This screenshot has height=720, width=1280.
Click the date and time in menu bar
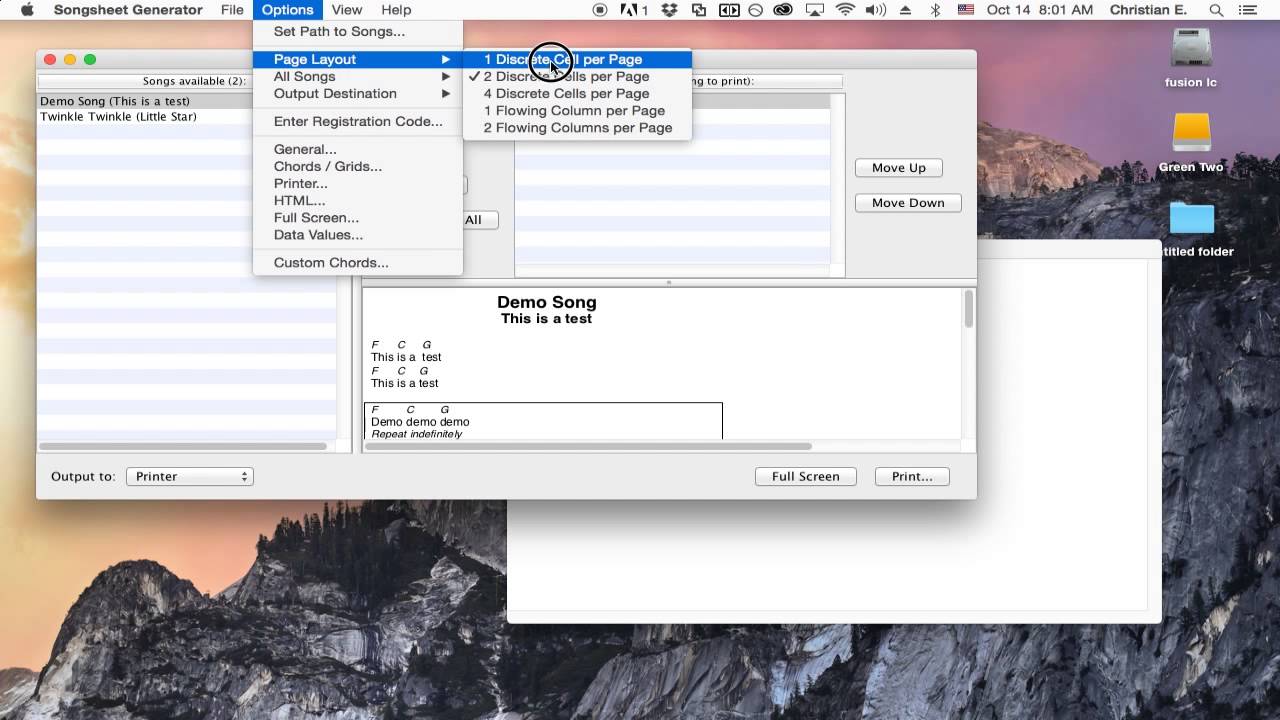(1041, 10)
